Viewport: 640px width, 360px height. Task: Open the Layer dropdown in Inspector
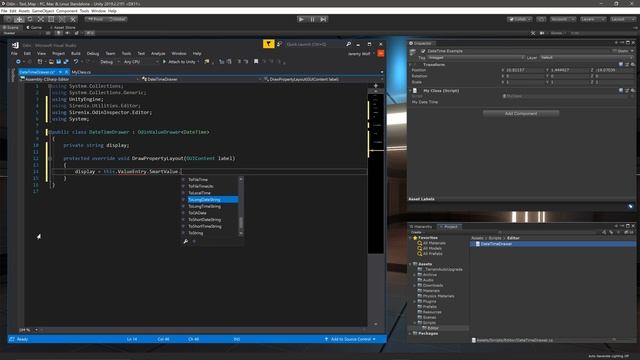[586, 58]
